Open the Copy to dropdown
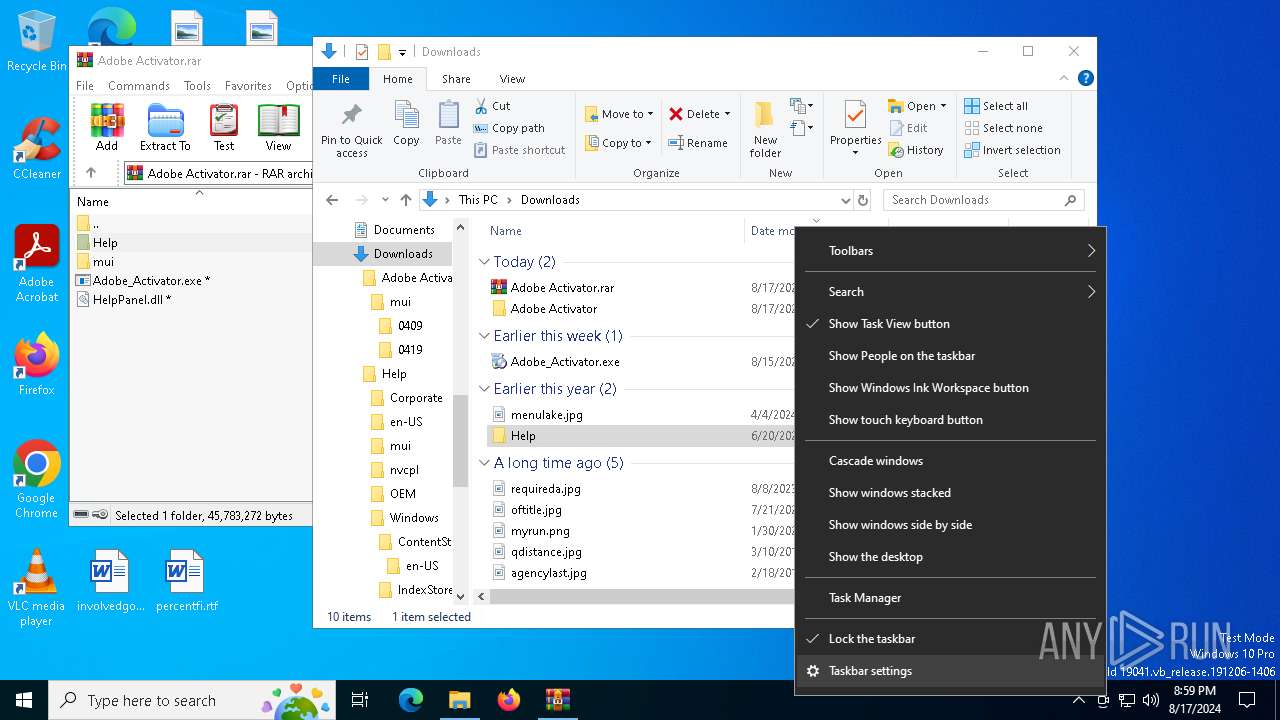This screenshot has width=1280, height=720. [619, 143]
